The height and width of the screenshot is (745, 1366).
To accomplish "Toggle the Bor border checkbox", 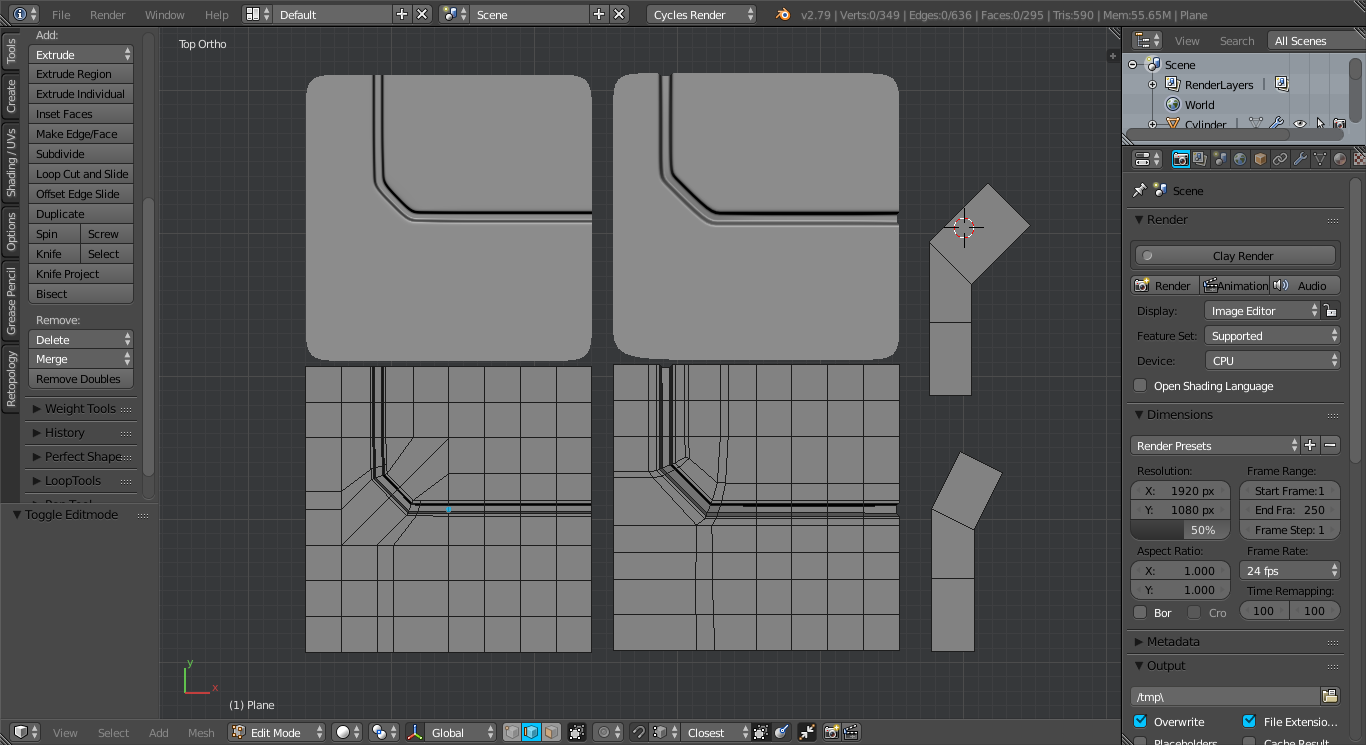I will pyautogui.click(x=1140, y=612).
